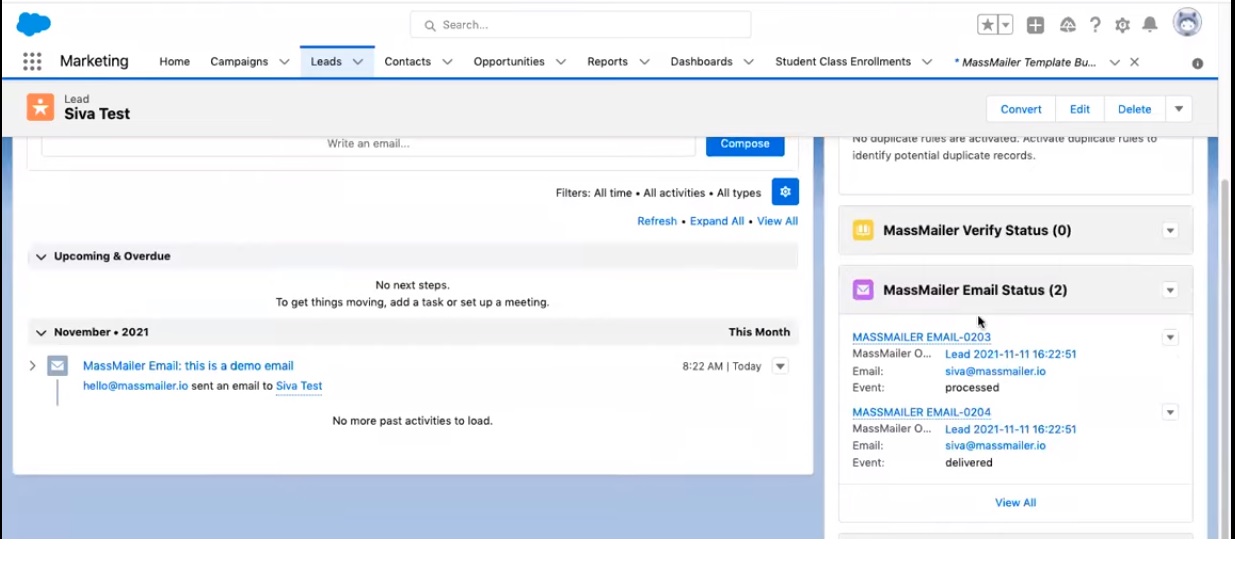Click the navigation bar info icon

coord(1197,62)
